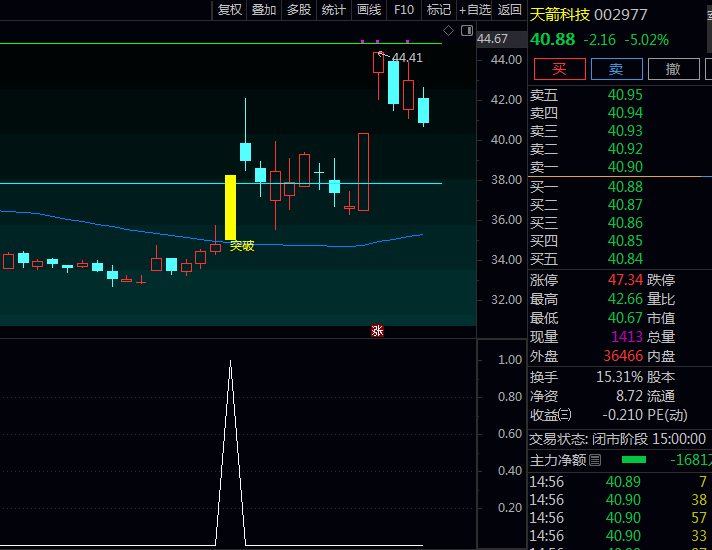
Task: Click the red 涨 marker icon
Action: 377,331
